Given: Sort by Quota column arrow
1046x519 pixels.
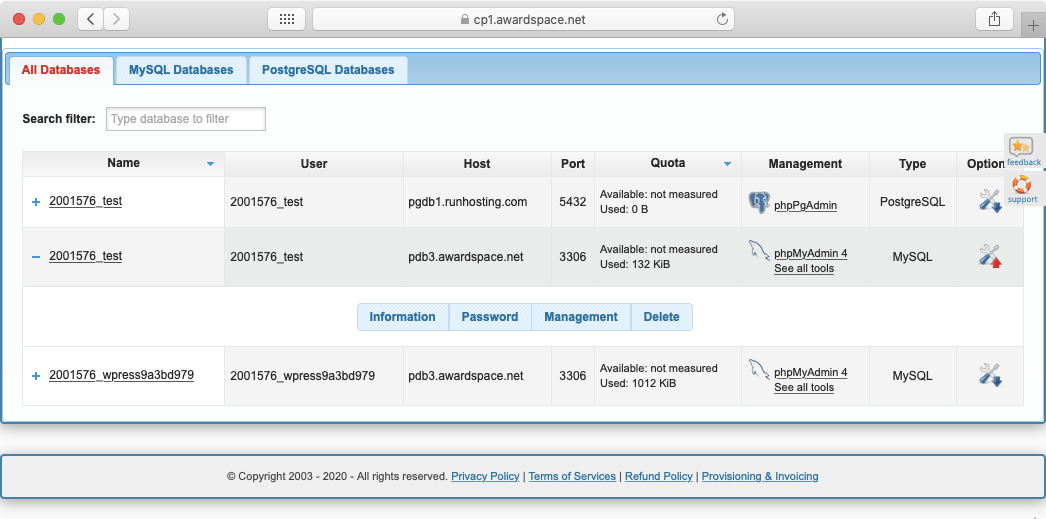Looking at the screenshot, I should tap(727, 163).
